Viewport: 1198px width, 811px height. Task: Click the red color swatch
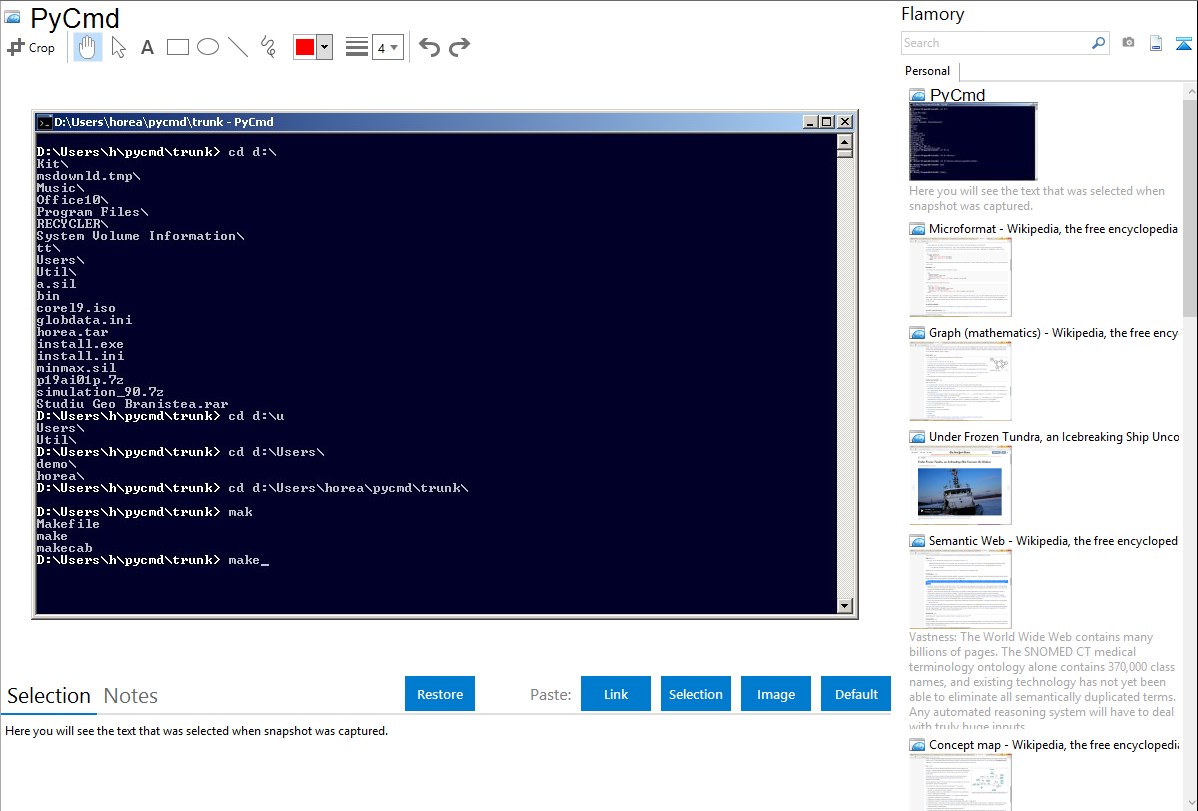click(x=305, y=47)
